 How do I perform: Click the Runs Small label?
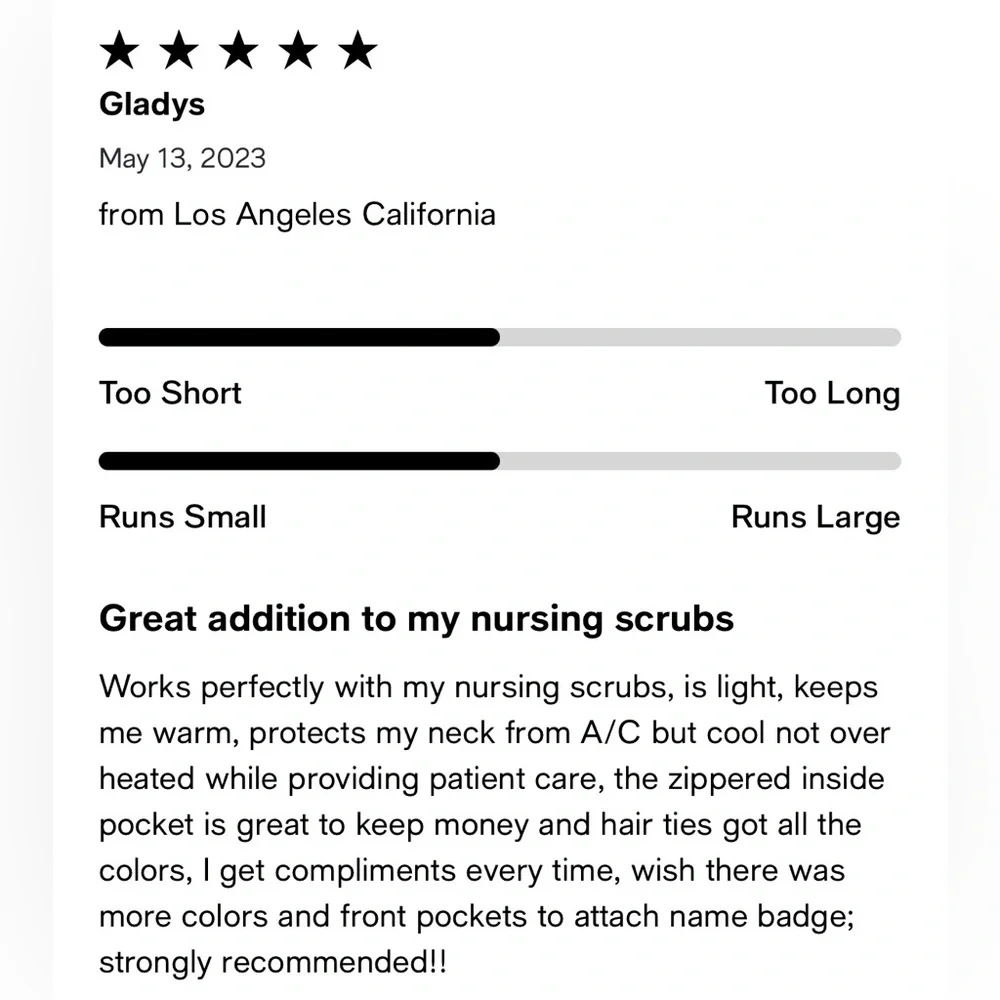coord(182,517)
